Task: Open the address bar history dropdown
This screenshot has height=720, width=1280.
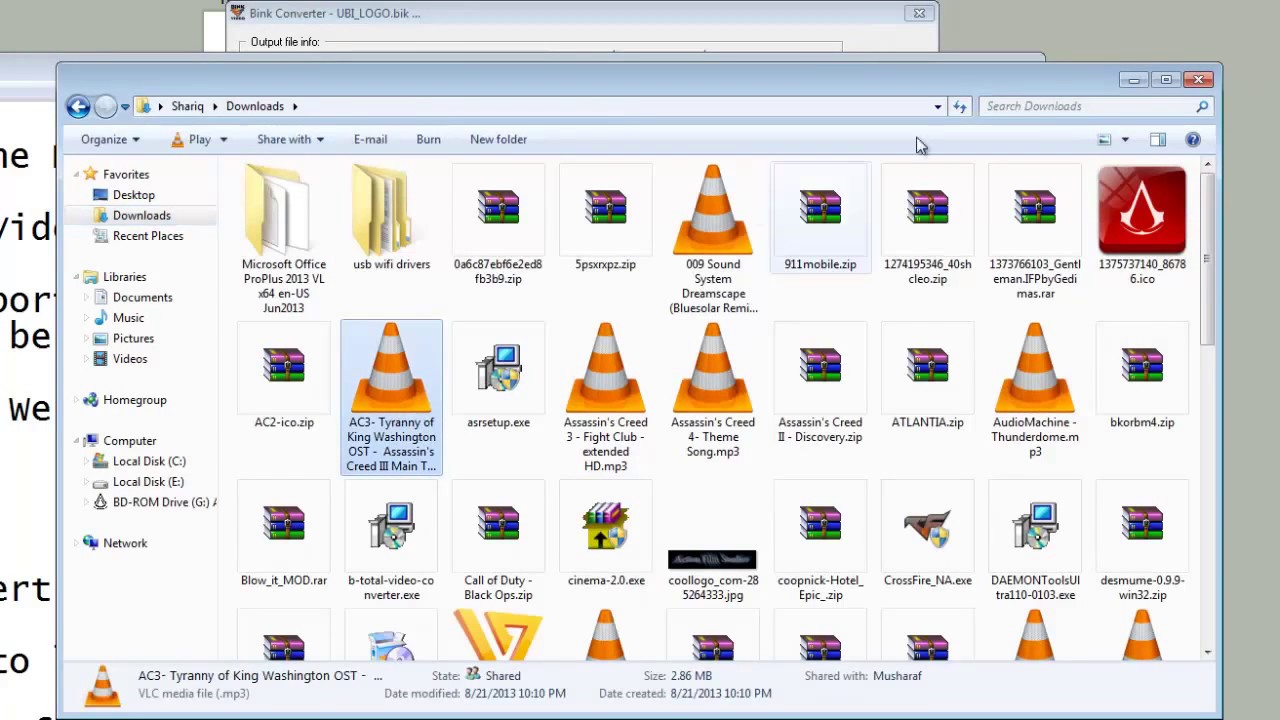Action: point(938,106)
